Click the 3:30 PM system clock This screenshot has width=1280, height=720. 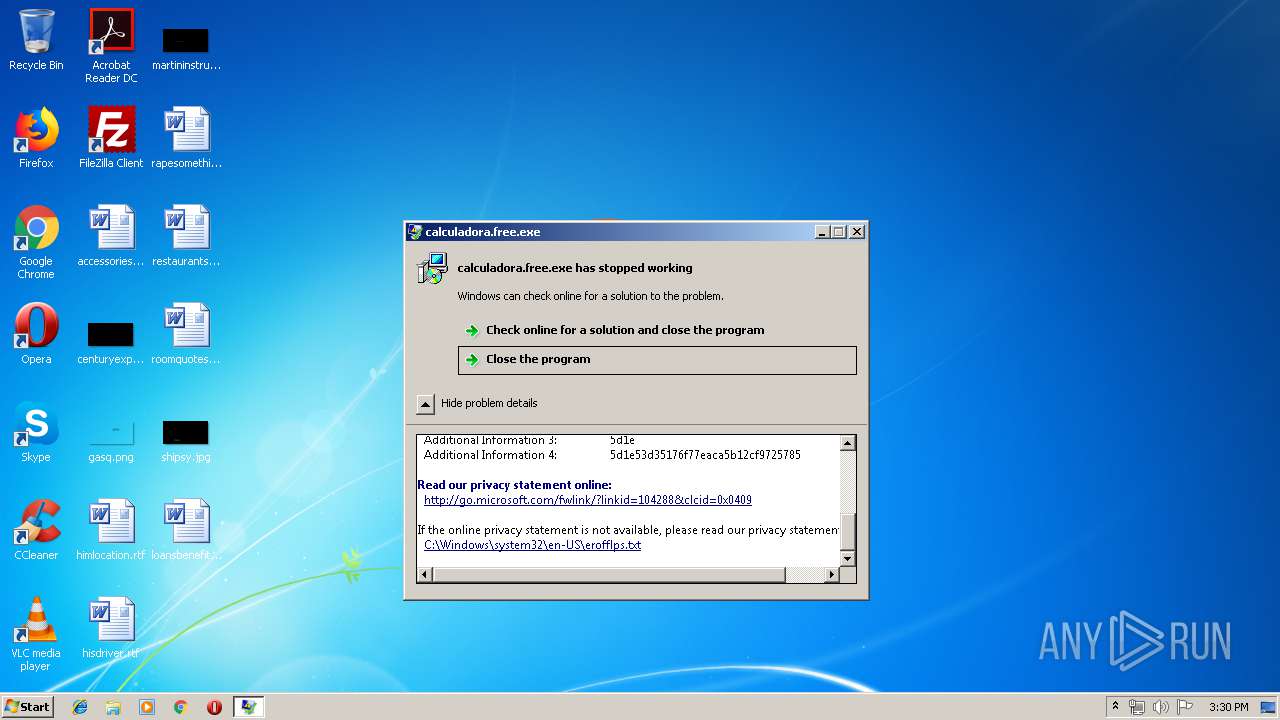click(x=1228, y=707)
